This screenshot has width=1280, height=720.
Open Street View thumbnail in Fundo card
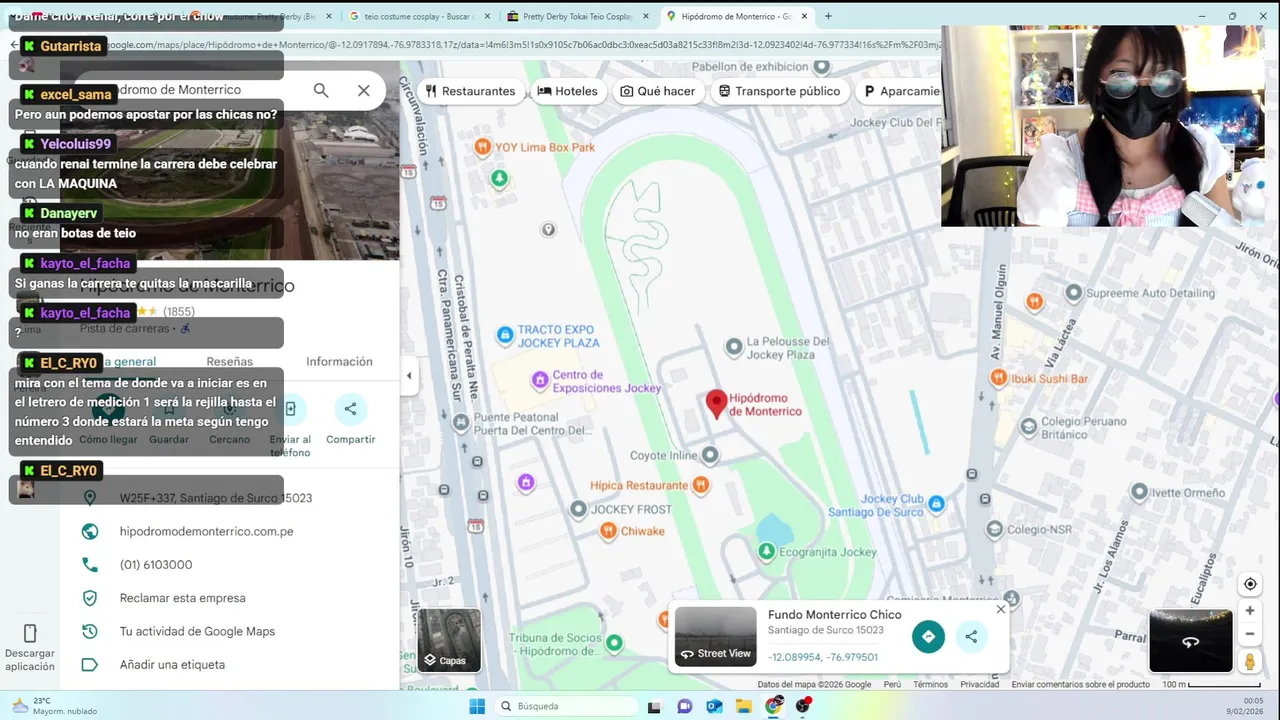pyautogui.click(x=715, y=636)
